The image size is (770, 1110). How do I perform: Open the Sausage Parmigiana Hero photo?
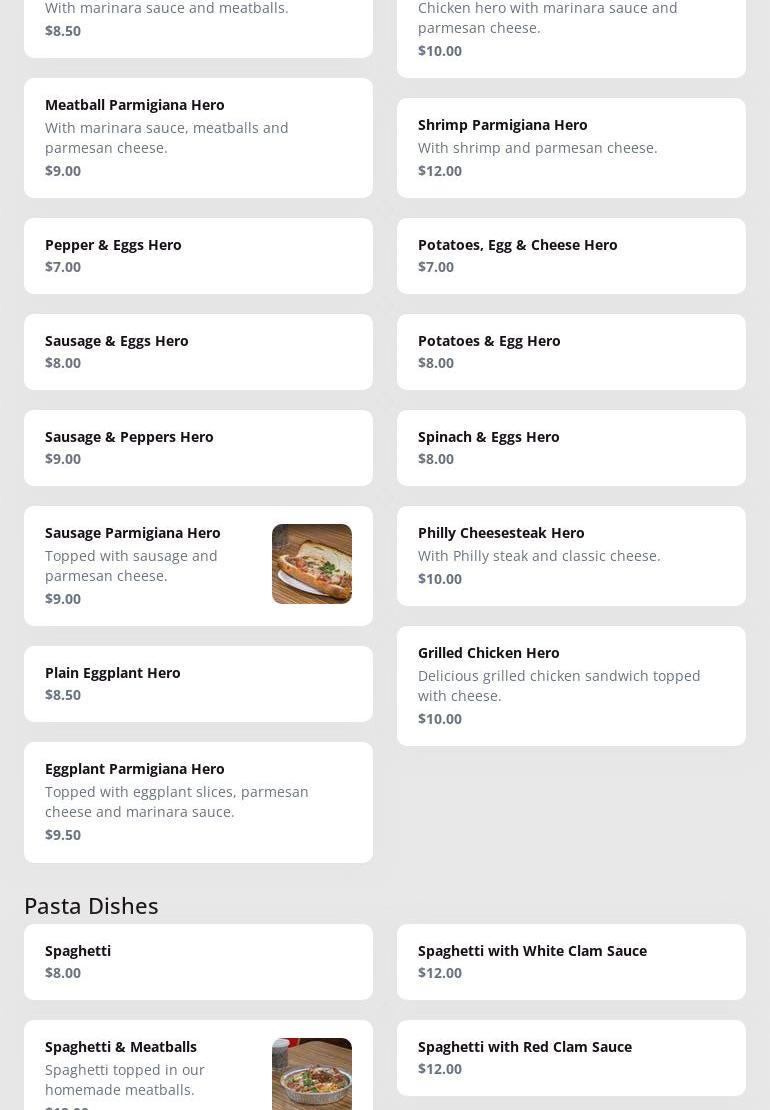[x=311, y=564]
